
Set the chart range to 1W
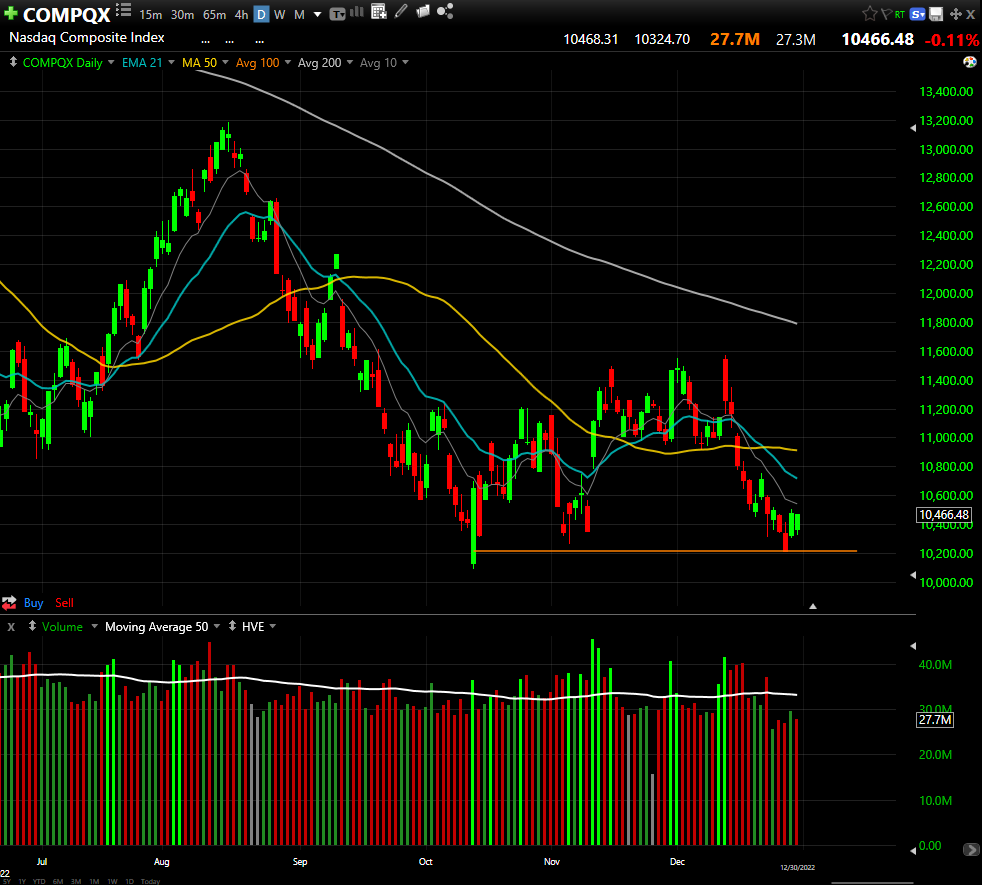112,881
